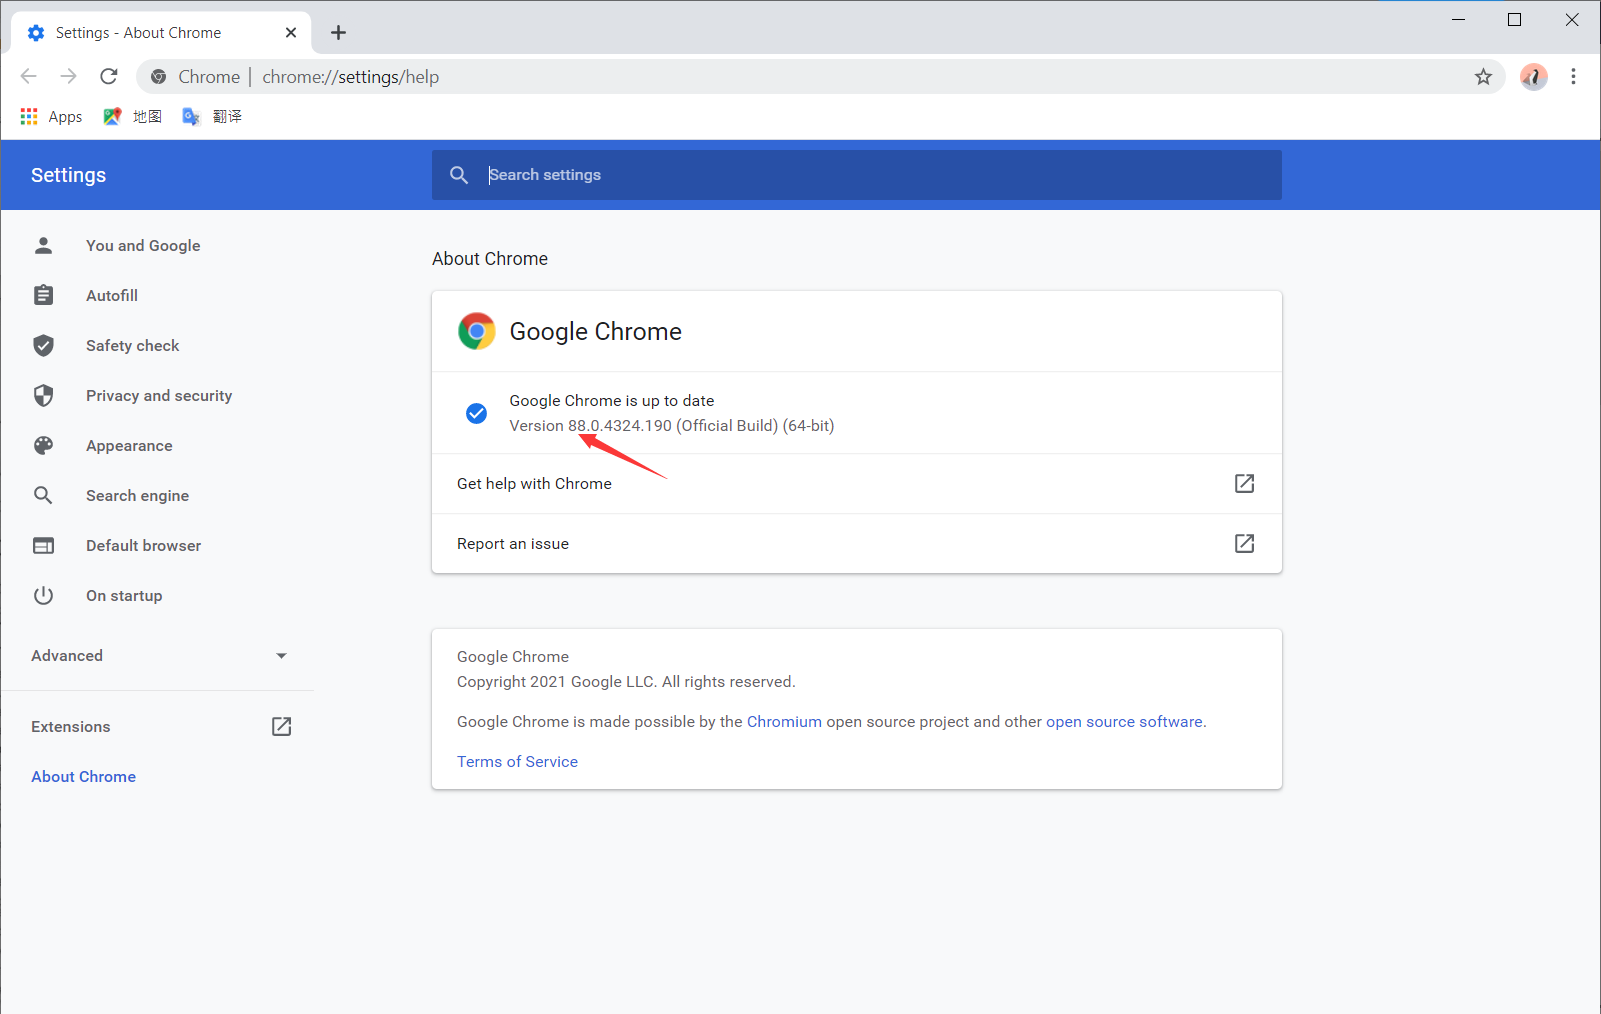Screen dimensions: 1601x1014
Task: Click the magnifier icon in the search settings box
Action: coord(459,175)
